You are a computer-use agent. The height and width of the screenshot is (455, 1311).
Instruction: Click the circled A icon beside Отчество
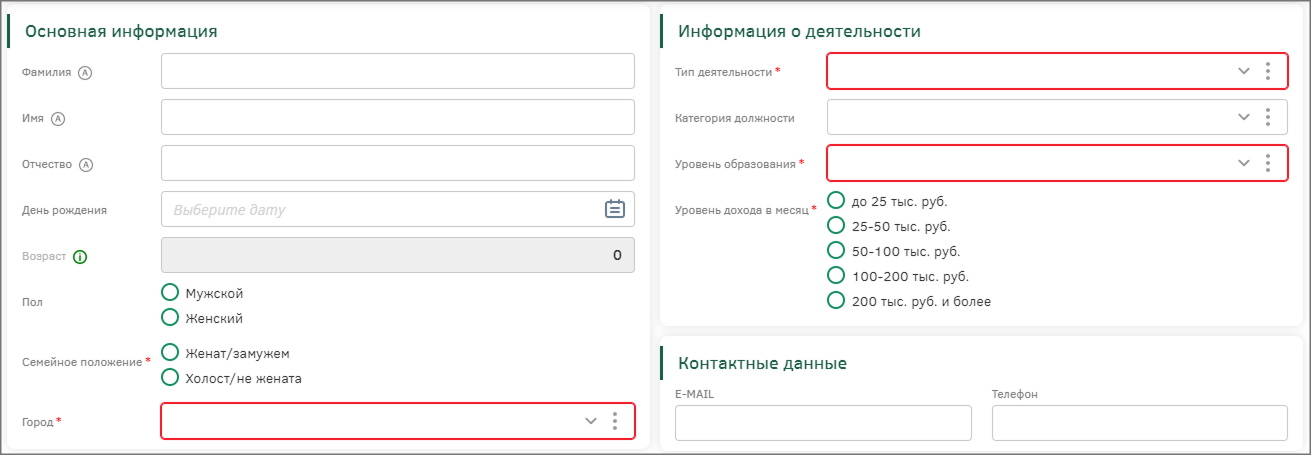pyautogui.click(x=86, y=164)
